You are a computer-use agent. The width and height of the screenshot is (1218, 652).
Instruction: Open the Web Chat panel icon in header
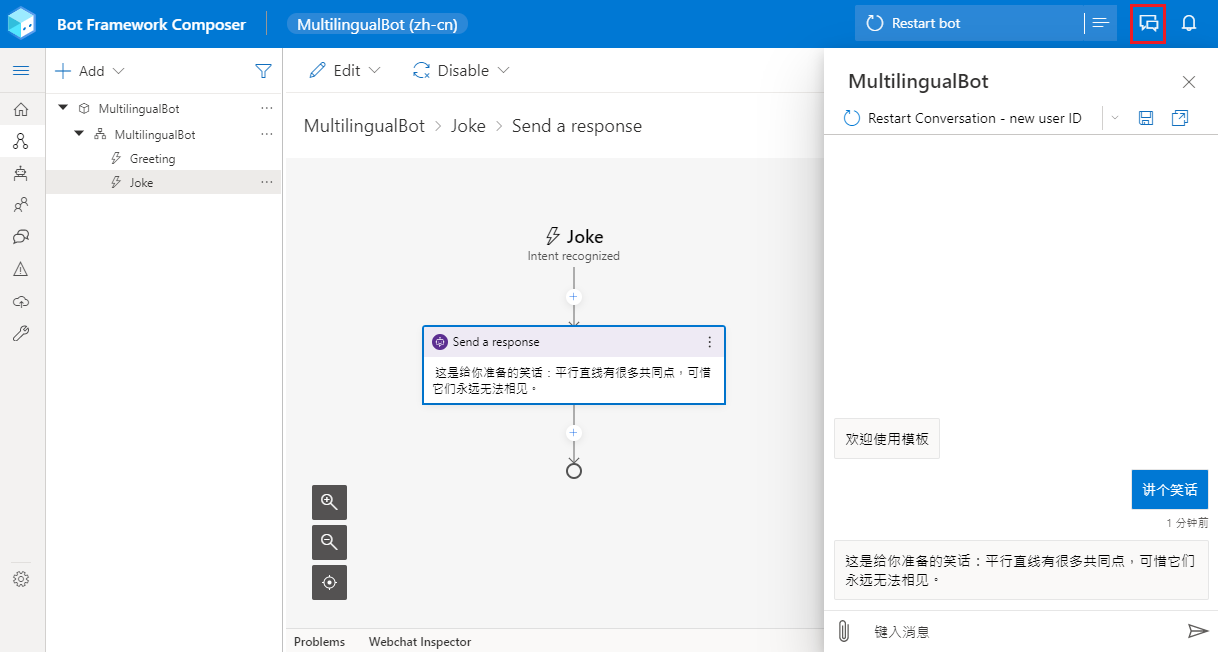(x=1148, y=23)
